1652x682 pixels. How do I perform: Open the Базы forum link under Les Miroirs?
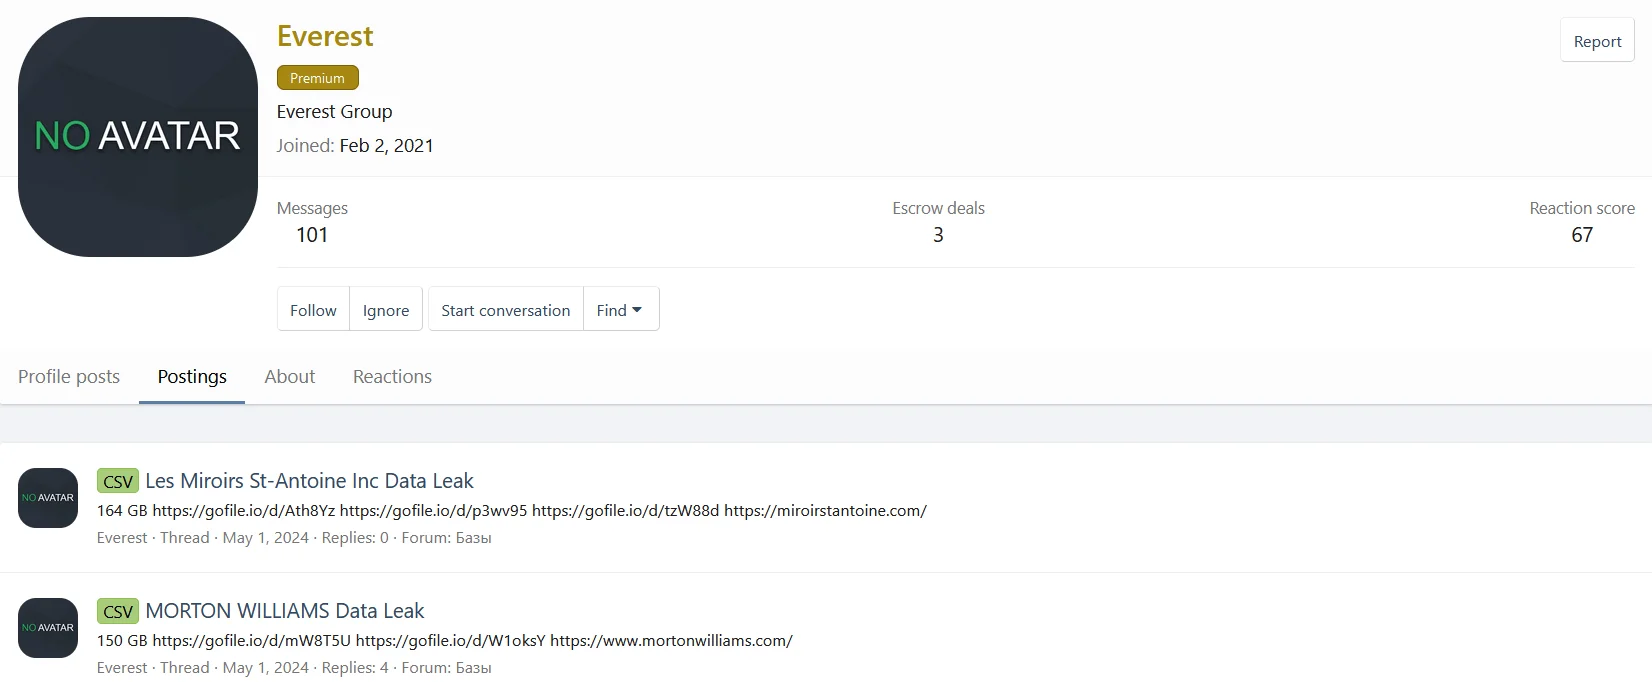tap(474, 538)
